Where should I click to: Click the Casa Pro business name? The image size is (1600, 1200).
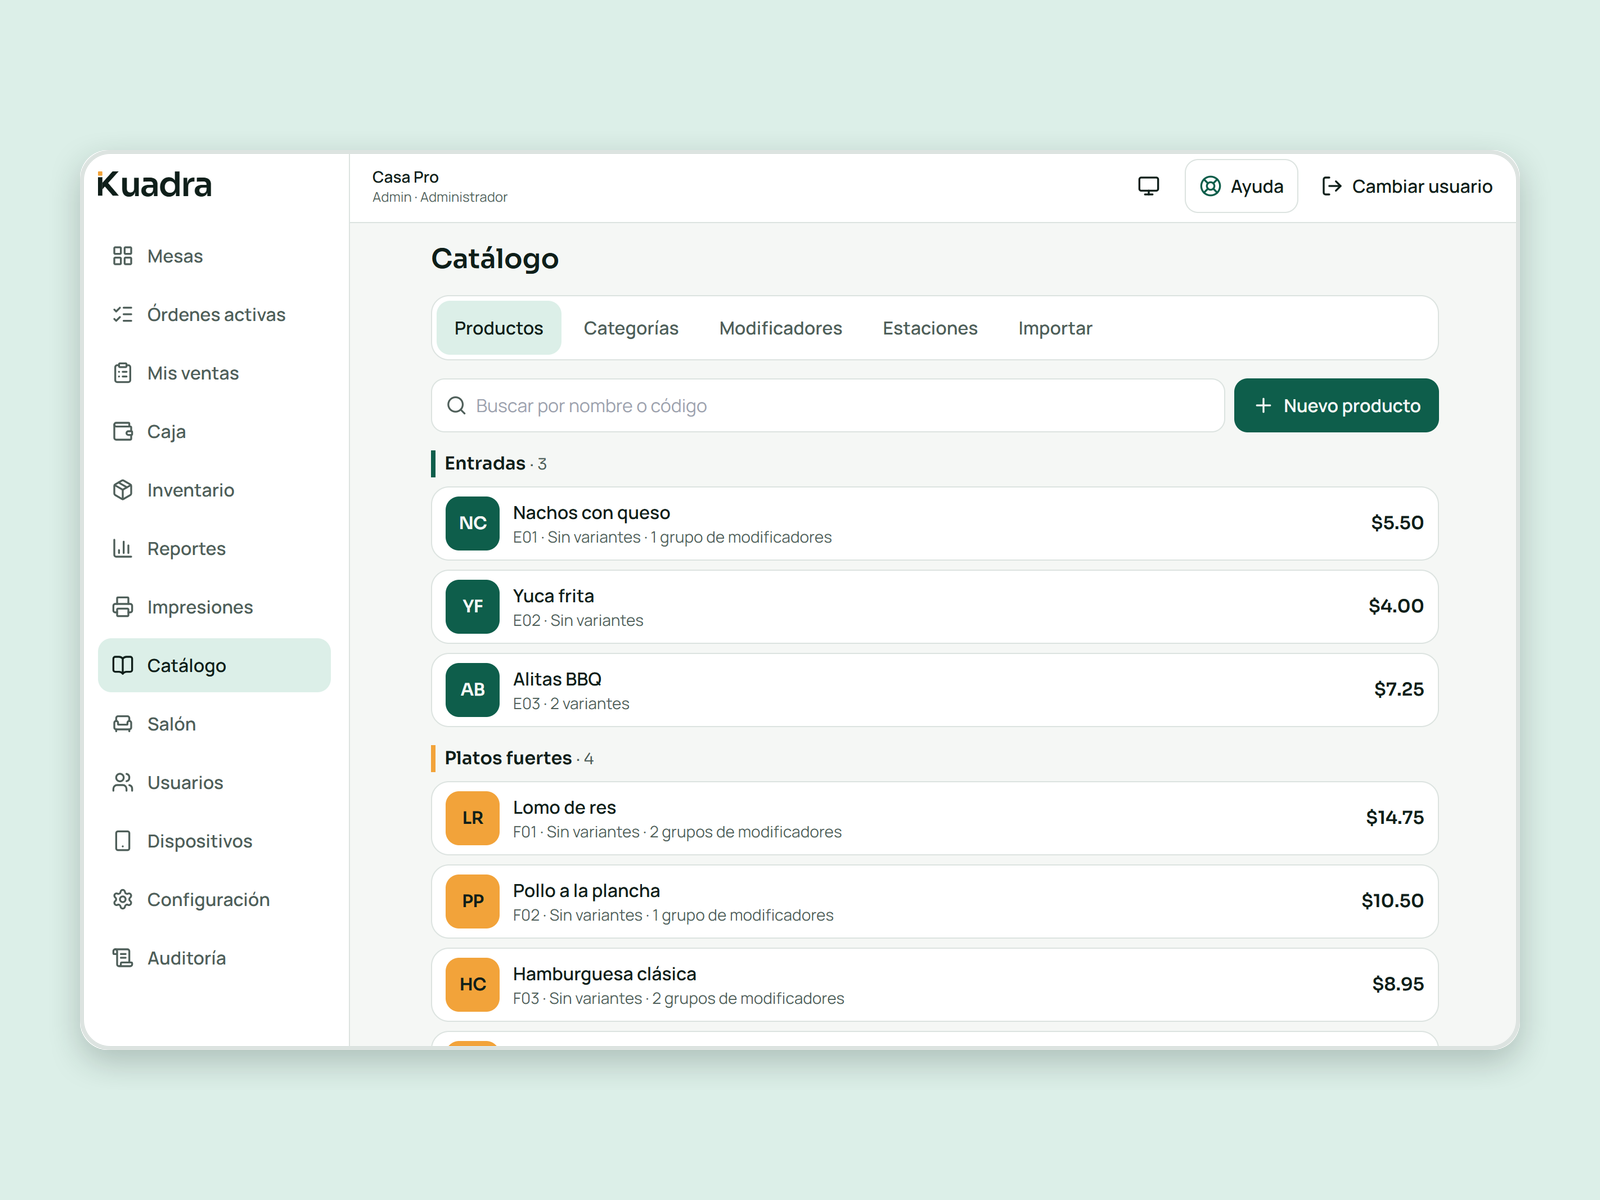click(405, 177)
